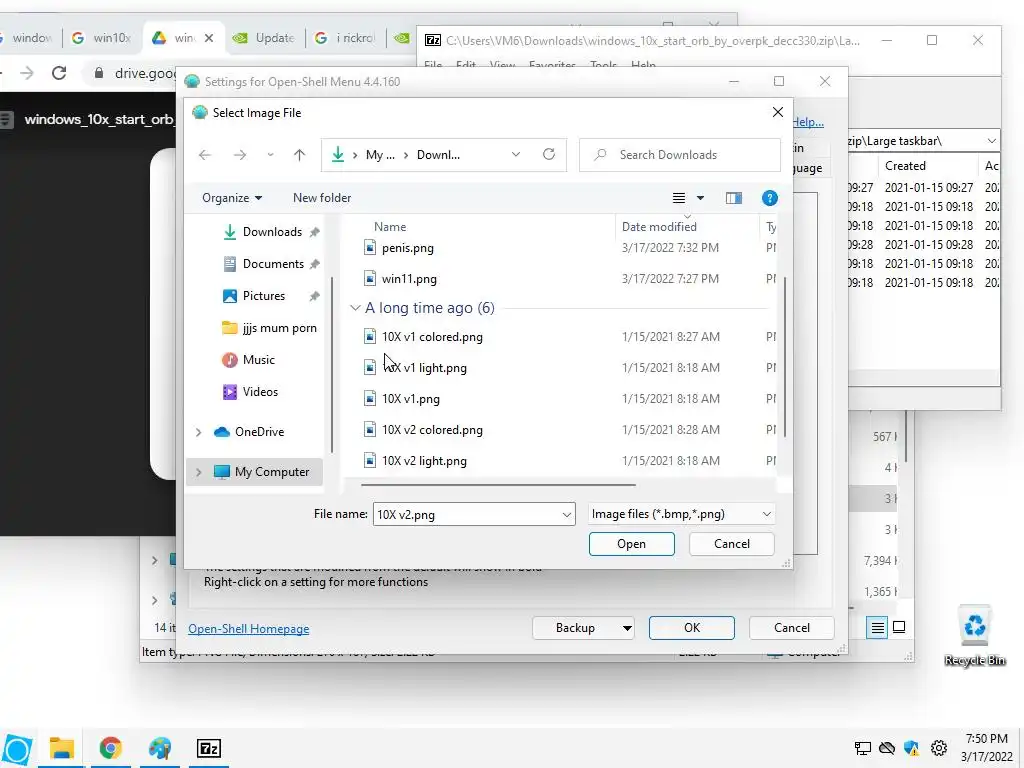Reload the Chrome page

tap(59, 73)
